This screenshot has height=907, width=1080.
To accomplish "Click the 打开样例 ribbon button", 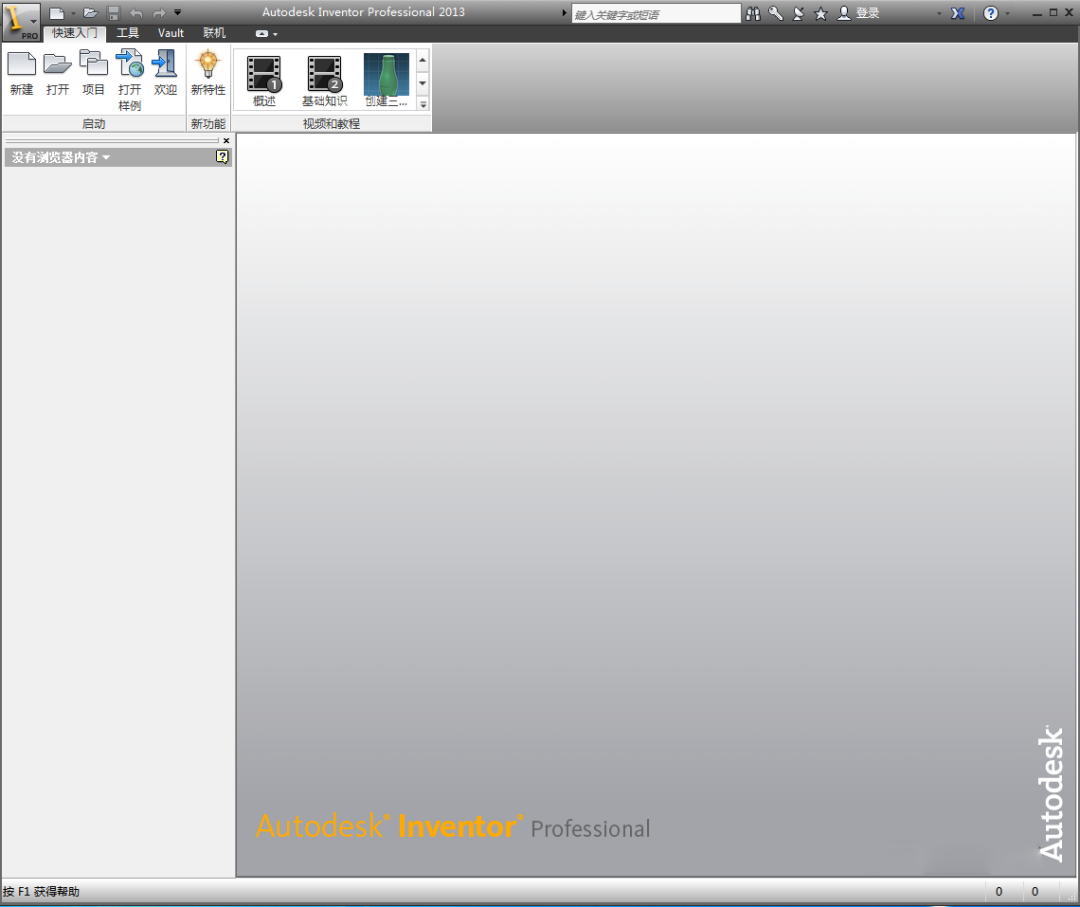I will (129, 81).
